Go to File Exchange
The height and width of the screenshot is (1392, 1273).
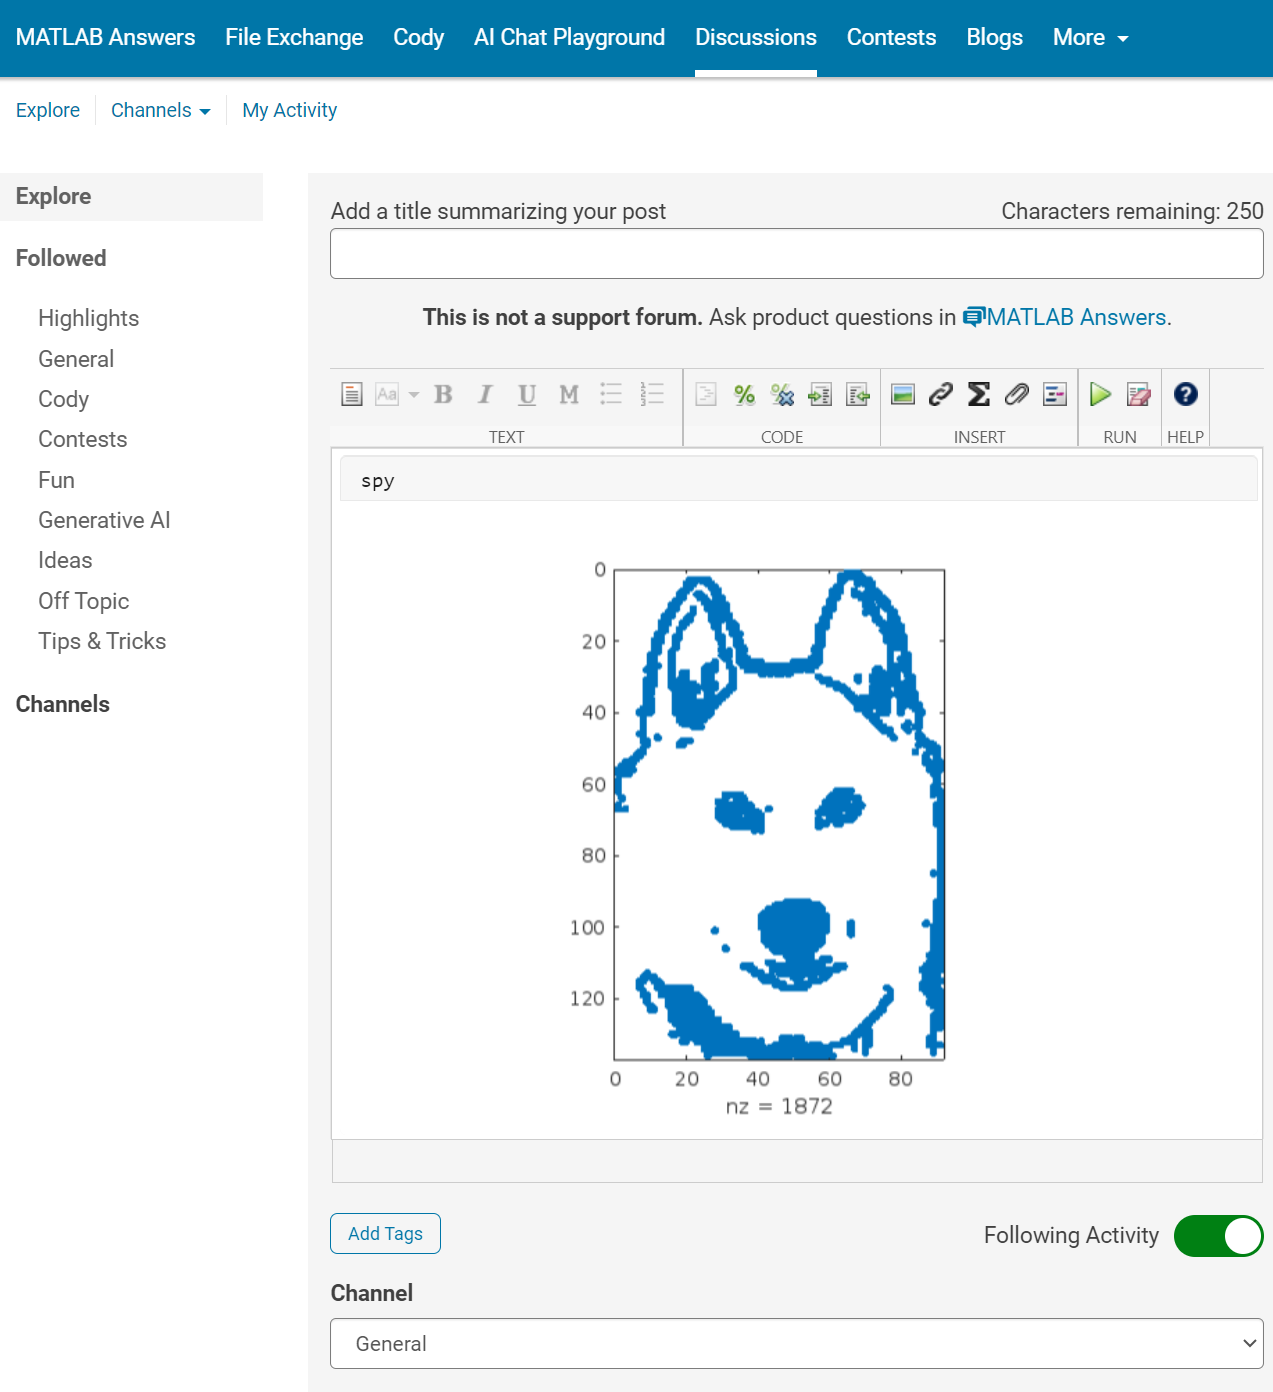pos(294,37)
